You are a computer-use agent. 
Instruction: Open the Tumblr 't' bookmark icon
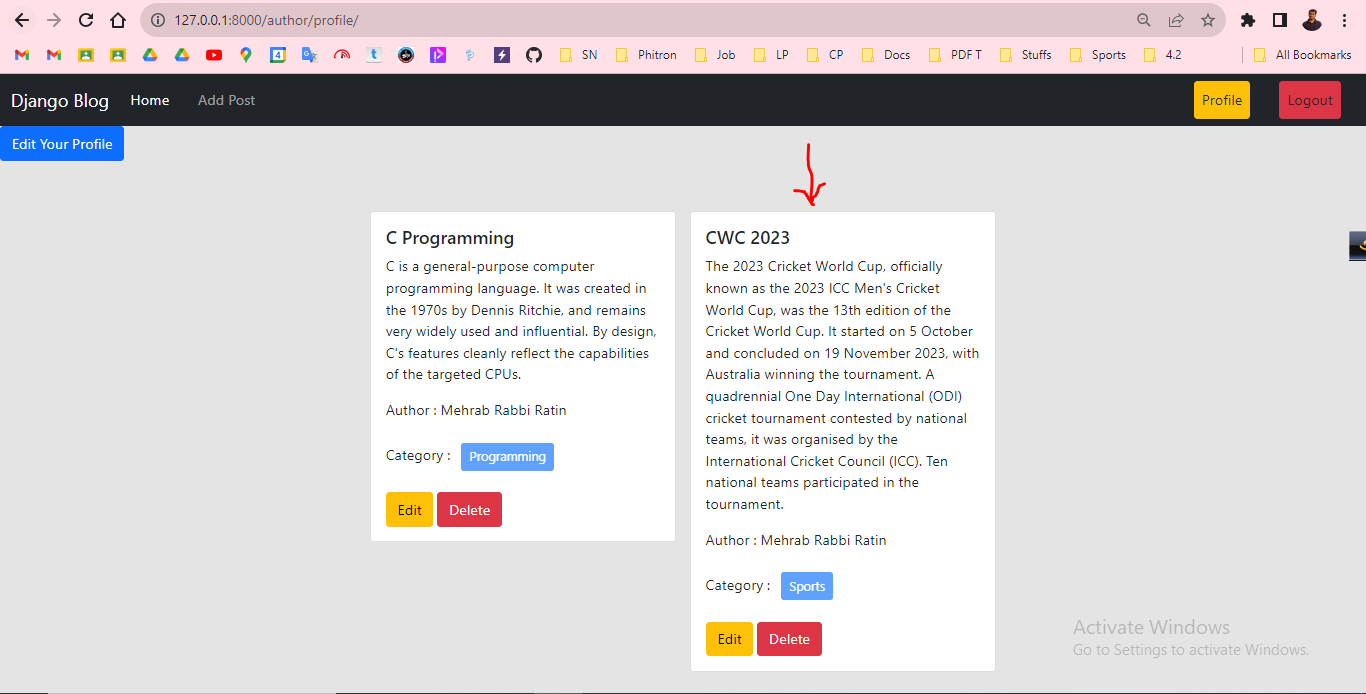[x=374, y=55]
